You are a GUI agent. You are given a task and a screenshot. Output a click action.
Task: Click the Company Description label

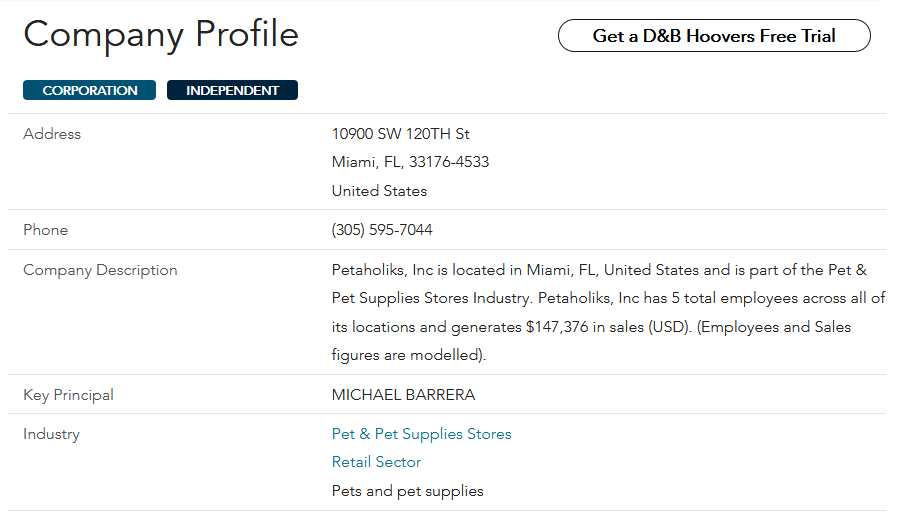coord(100,270)
